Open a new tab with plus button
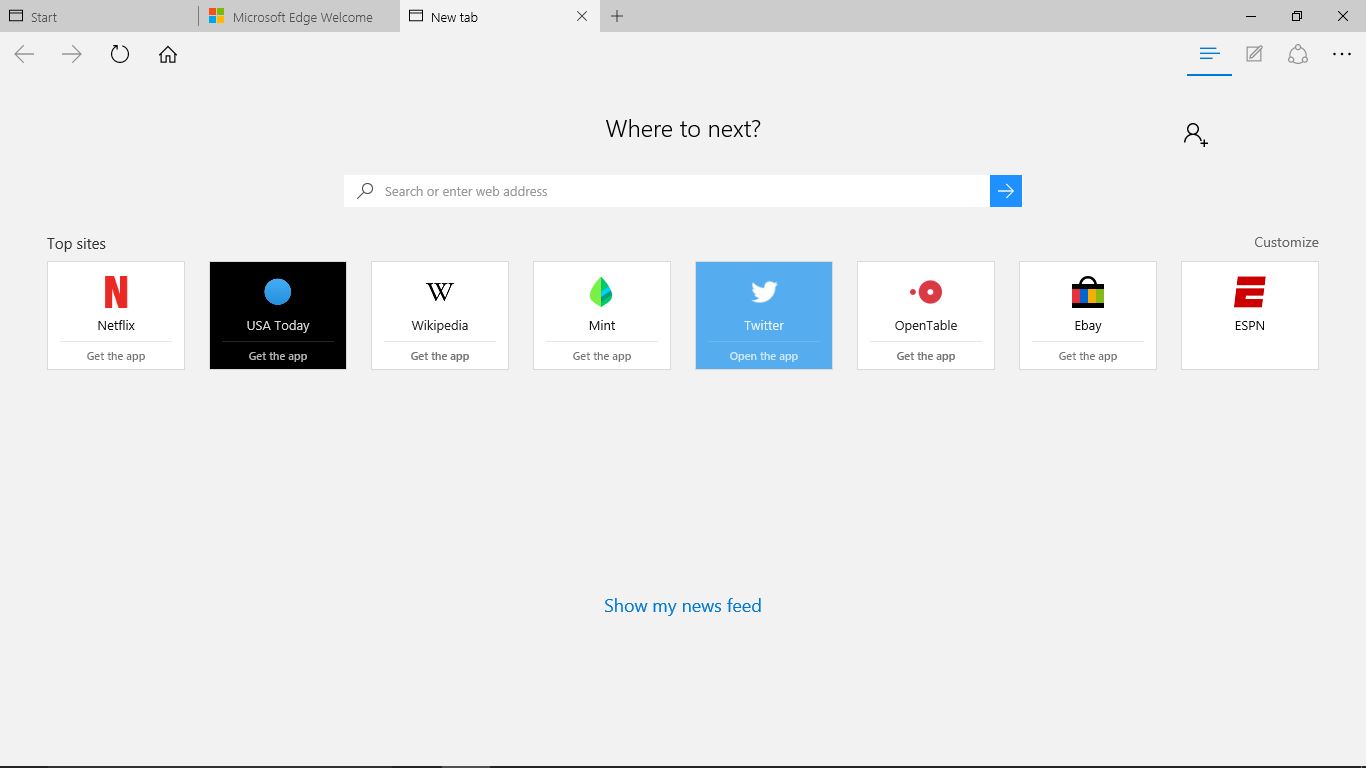Viewport: 1366px width, 768px height. click(x=617, y=16)
